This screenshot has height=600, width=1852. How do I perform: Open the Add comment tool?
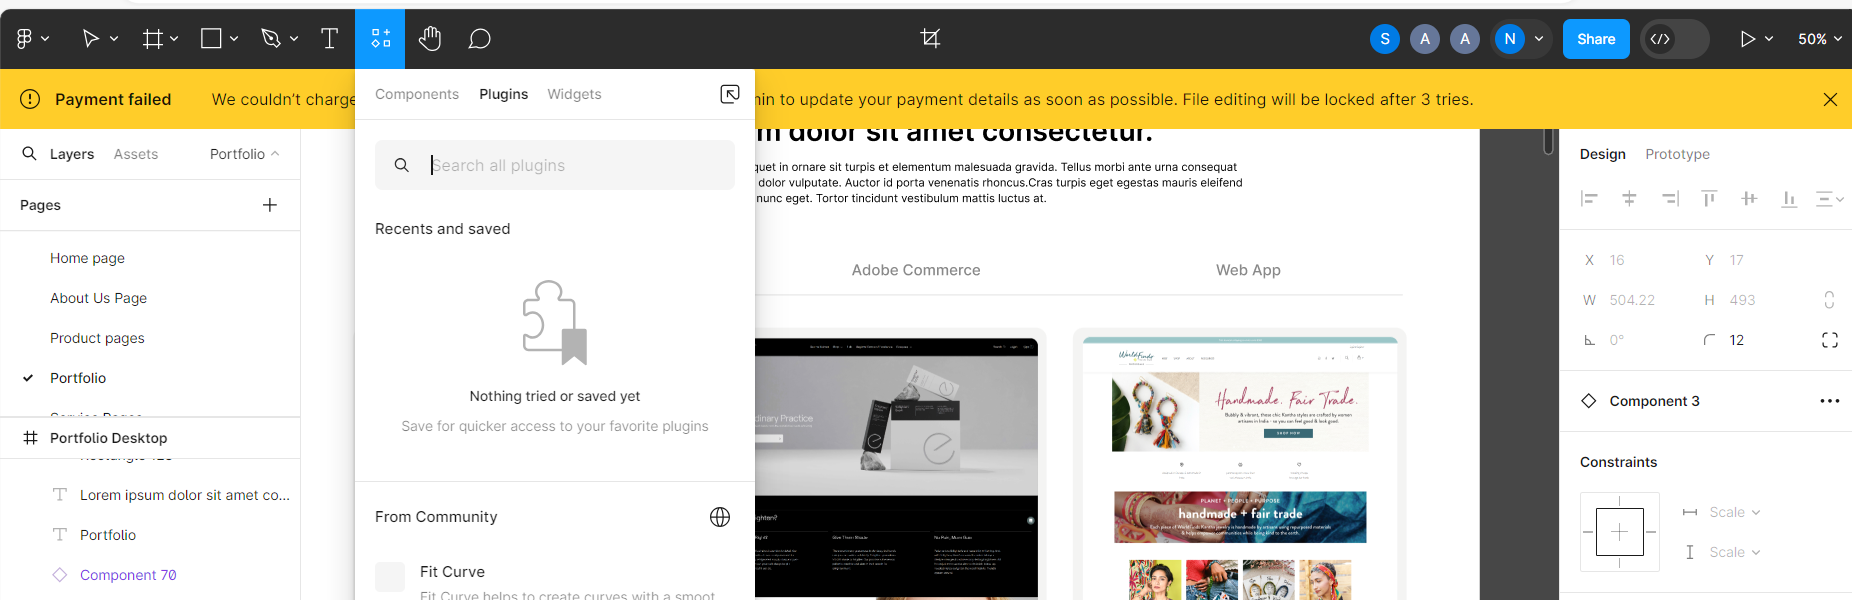coord(480,39)
